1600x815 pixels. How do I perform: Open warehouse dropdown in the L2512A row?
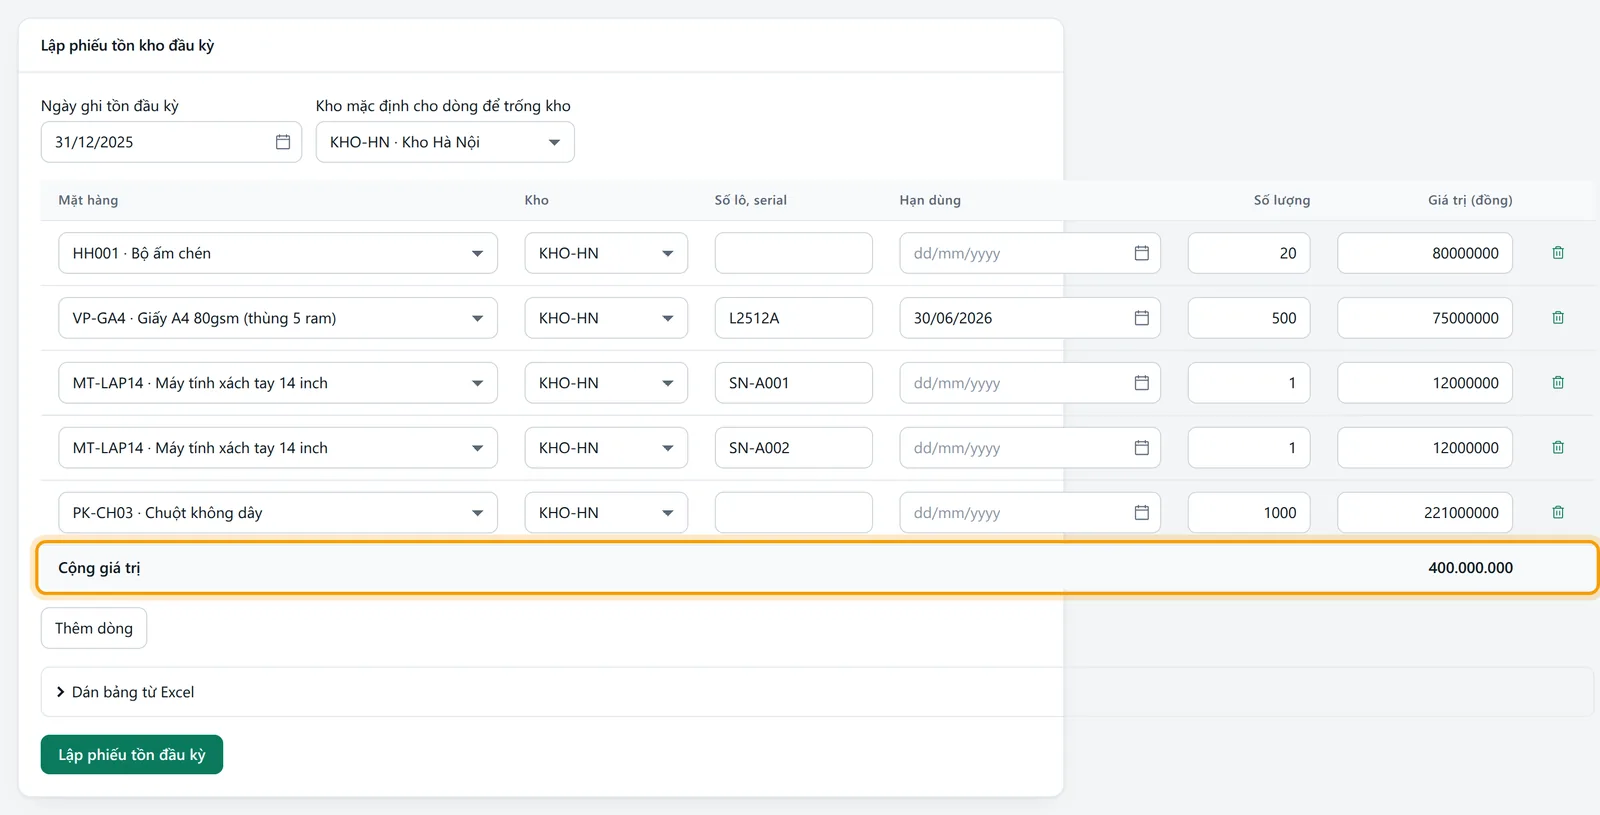click(606, 318)
